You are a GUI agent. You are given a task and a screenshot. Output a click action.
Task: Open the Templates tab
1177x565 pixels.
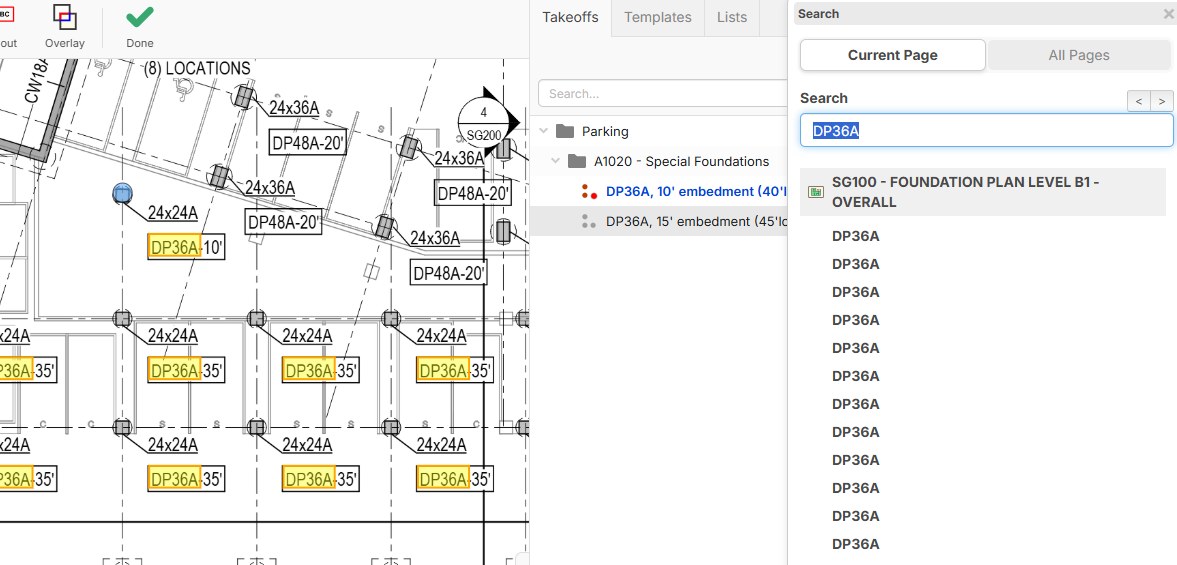pyautogui.click(x=657, y=17)
